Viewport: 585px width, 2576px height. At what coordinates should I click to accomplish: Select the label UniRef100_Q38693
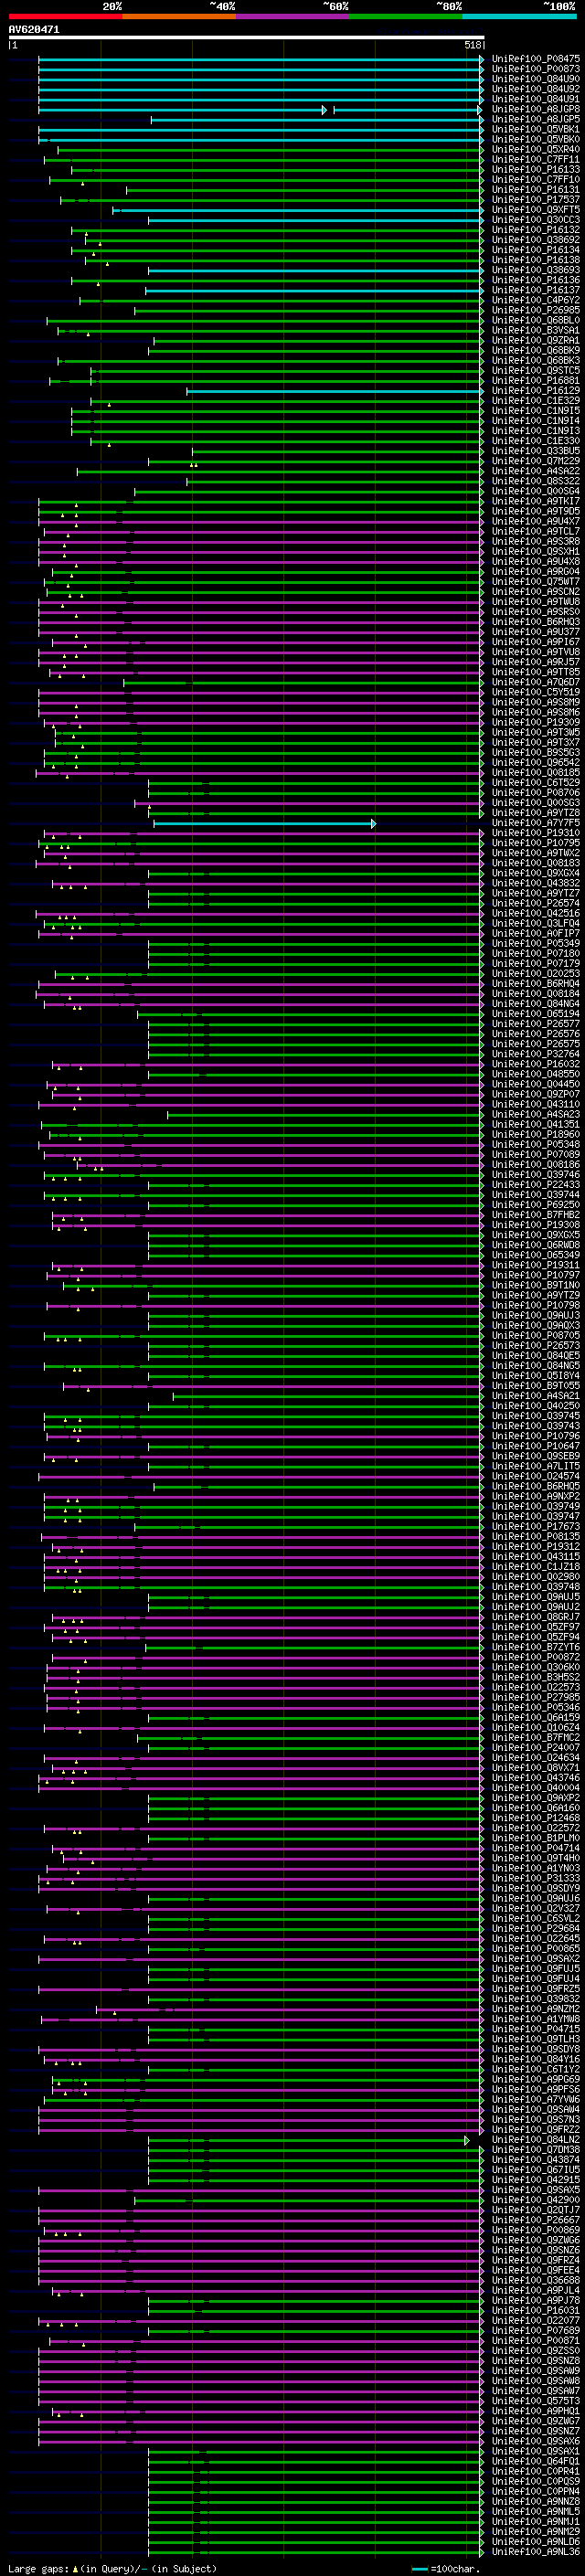(536, 270)
